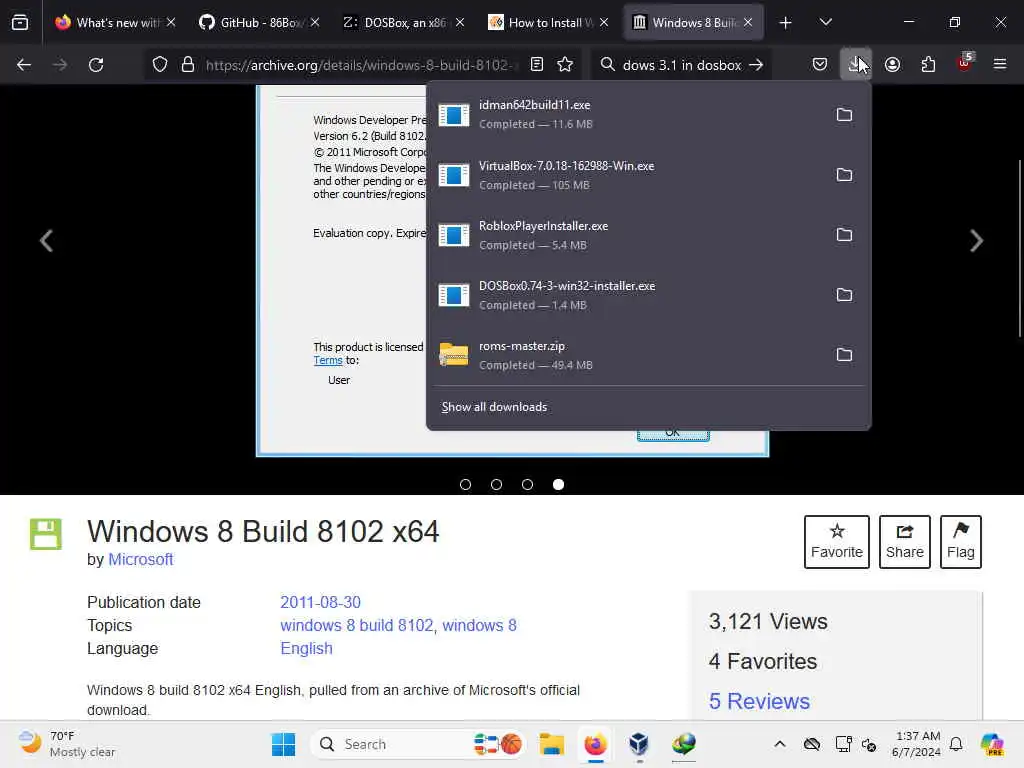This screenshot has height=768, width=1024.
Task: Open topic link windows 8 build 8102
Action: coord(357,626)
